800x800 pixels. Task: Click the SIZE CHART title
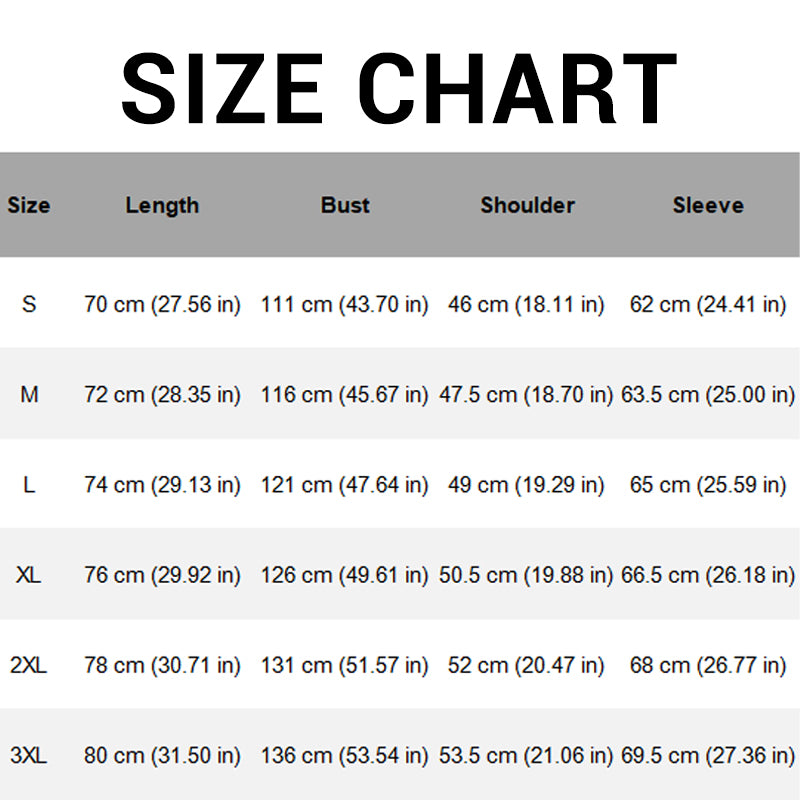pos(399,88)
